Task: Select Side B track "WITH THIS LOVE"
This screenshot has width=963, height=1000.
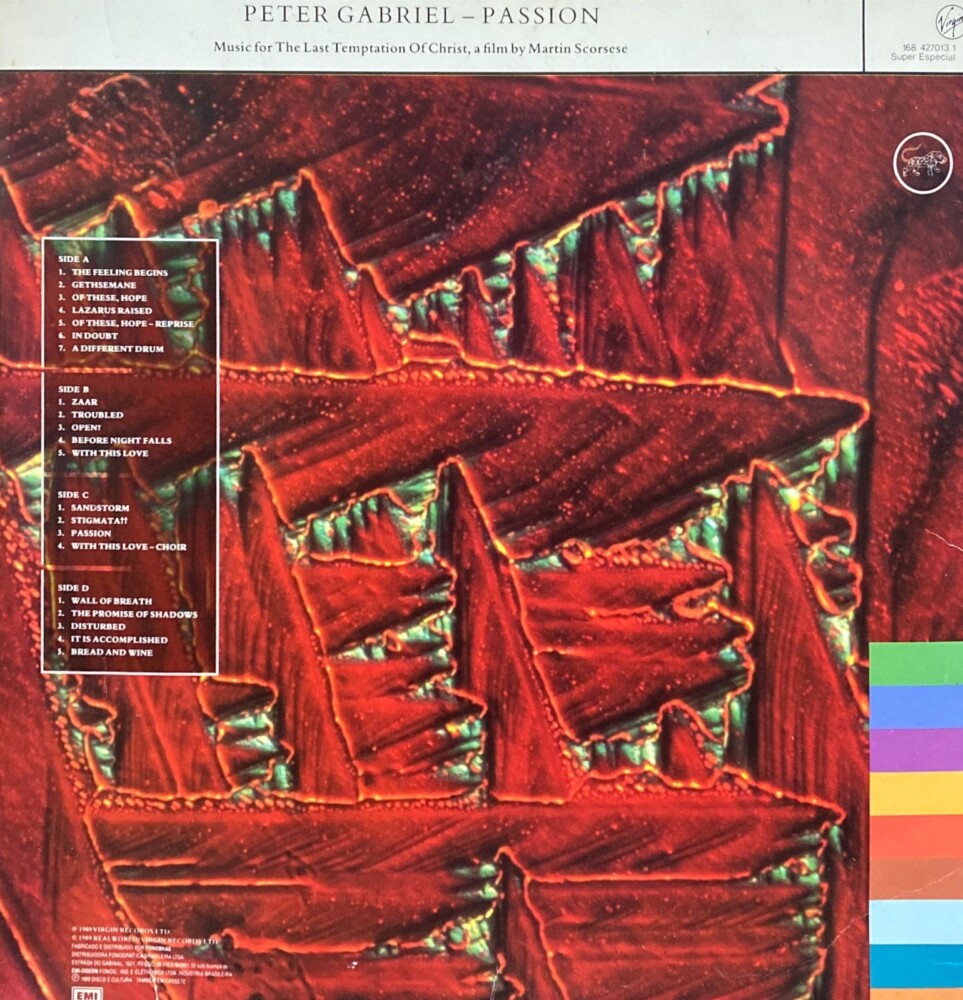Action: tap(110, 453)
